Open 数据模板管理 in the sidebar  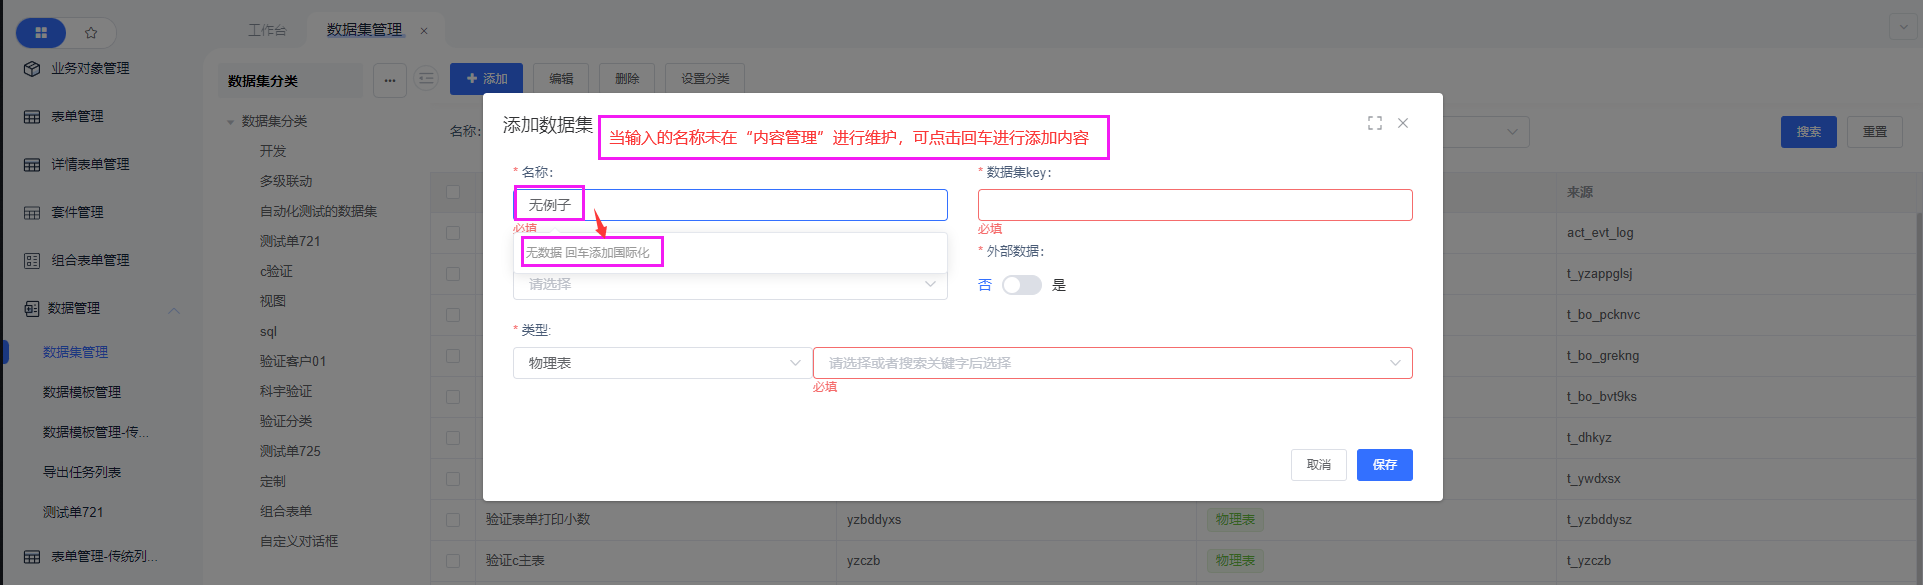82,392
